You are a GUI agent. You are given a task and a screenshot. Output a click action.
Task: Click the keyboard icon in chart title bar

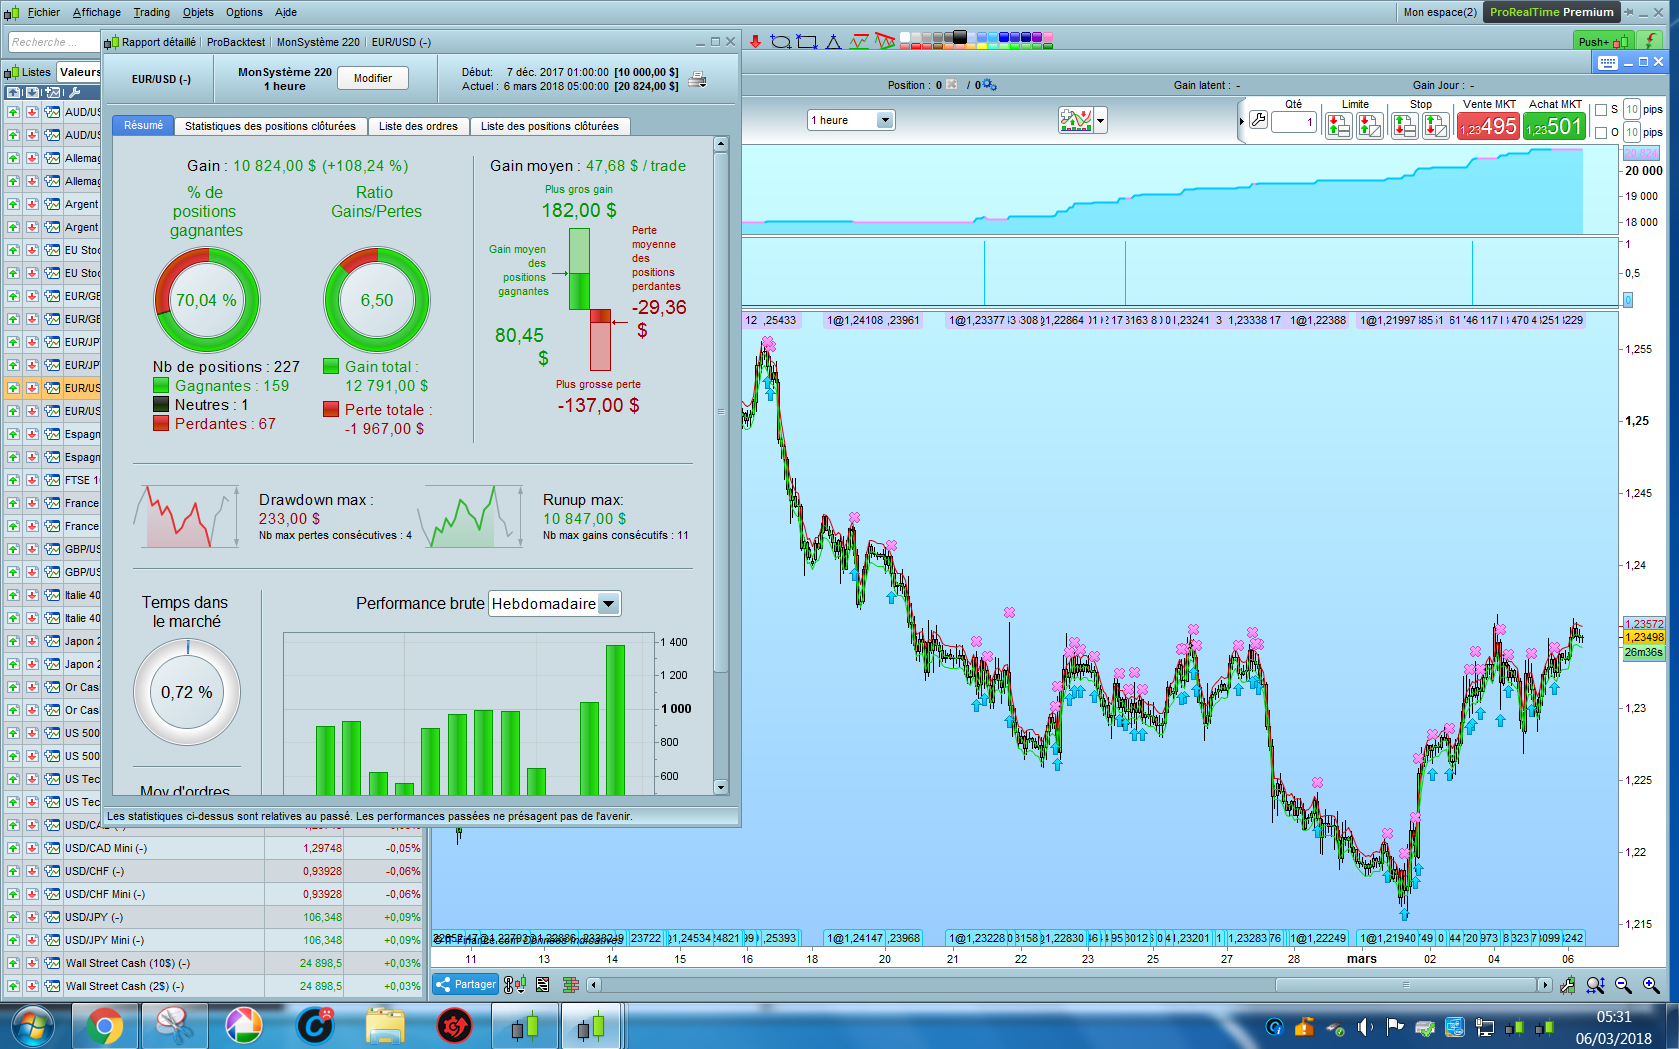tap(1607, 62)
